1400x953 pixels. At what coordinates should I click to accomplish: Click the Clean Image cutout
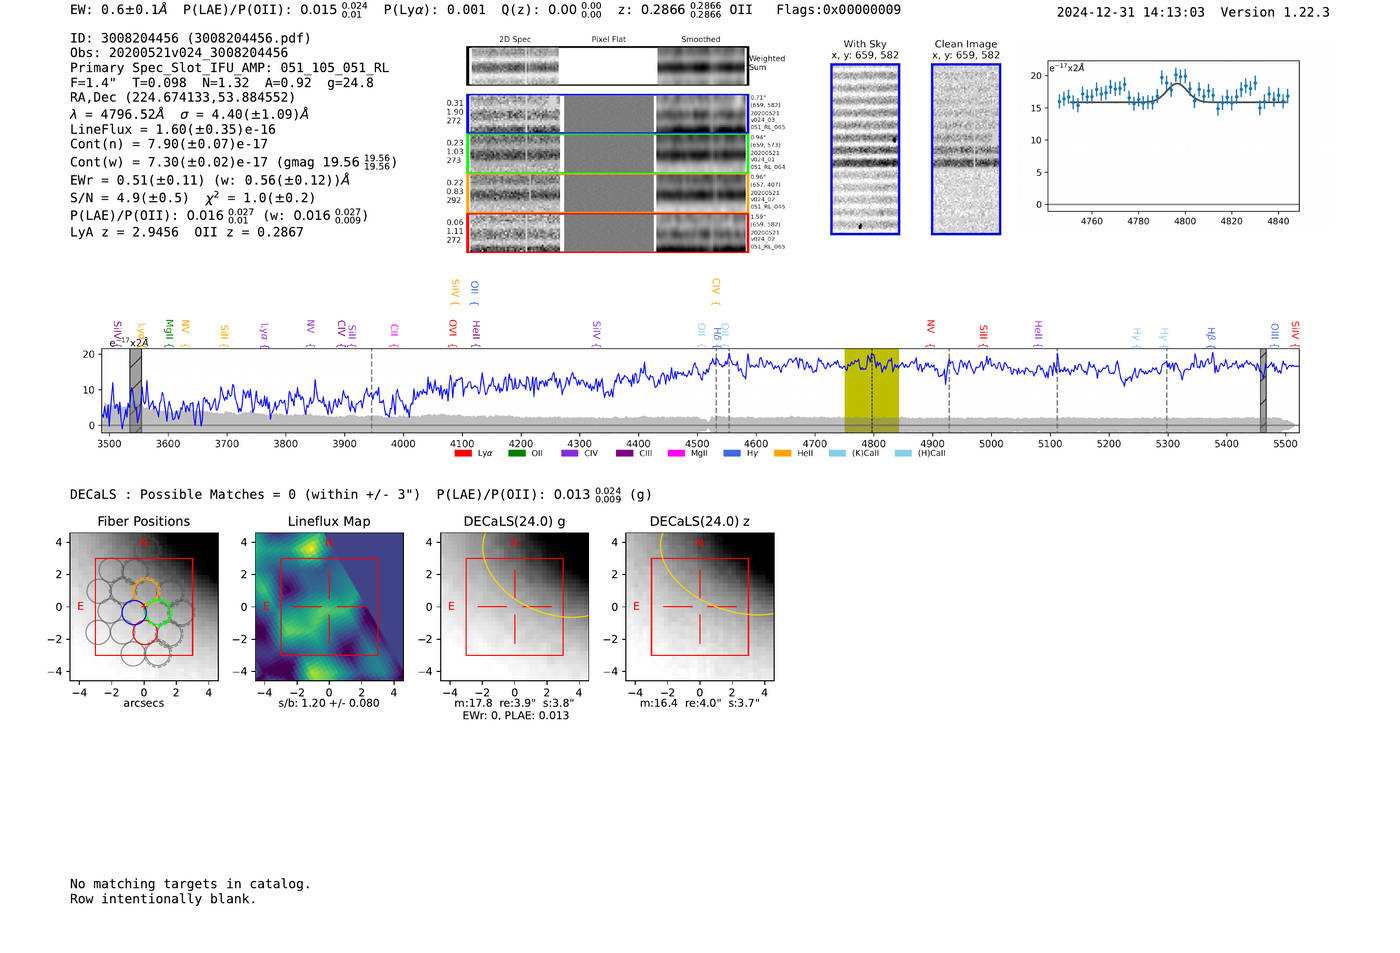[966, 149]
